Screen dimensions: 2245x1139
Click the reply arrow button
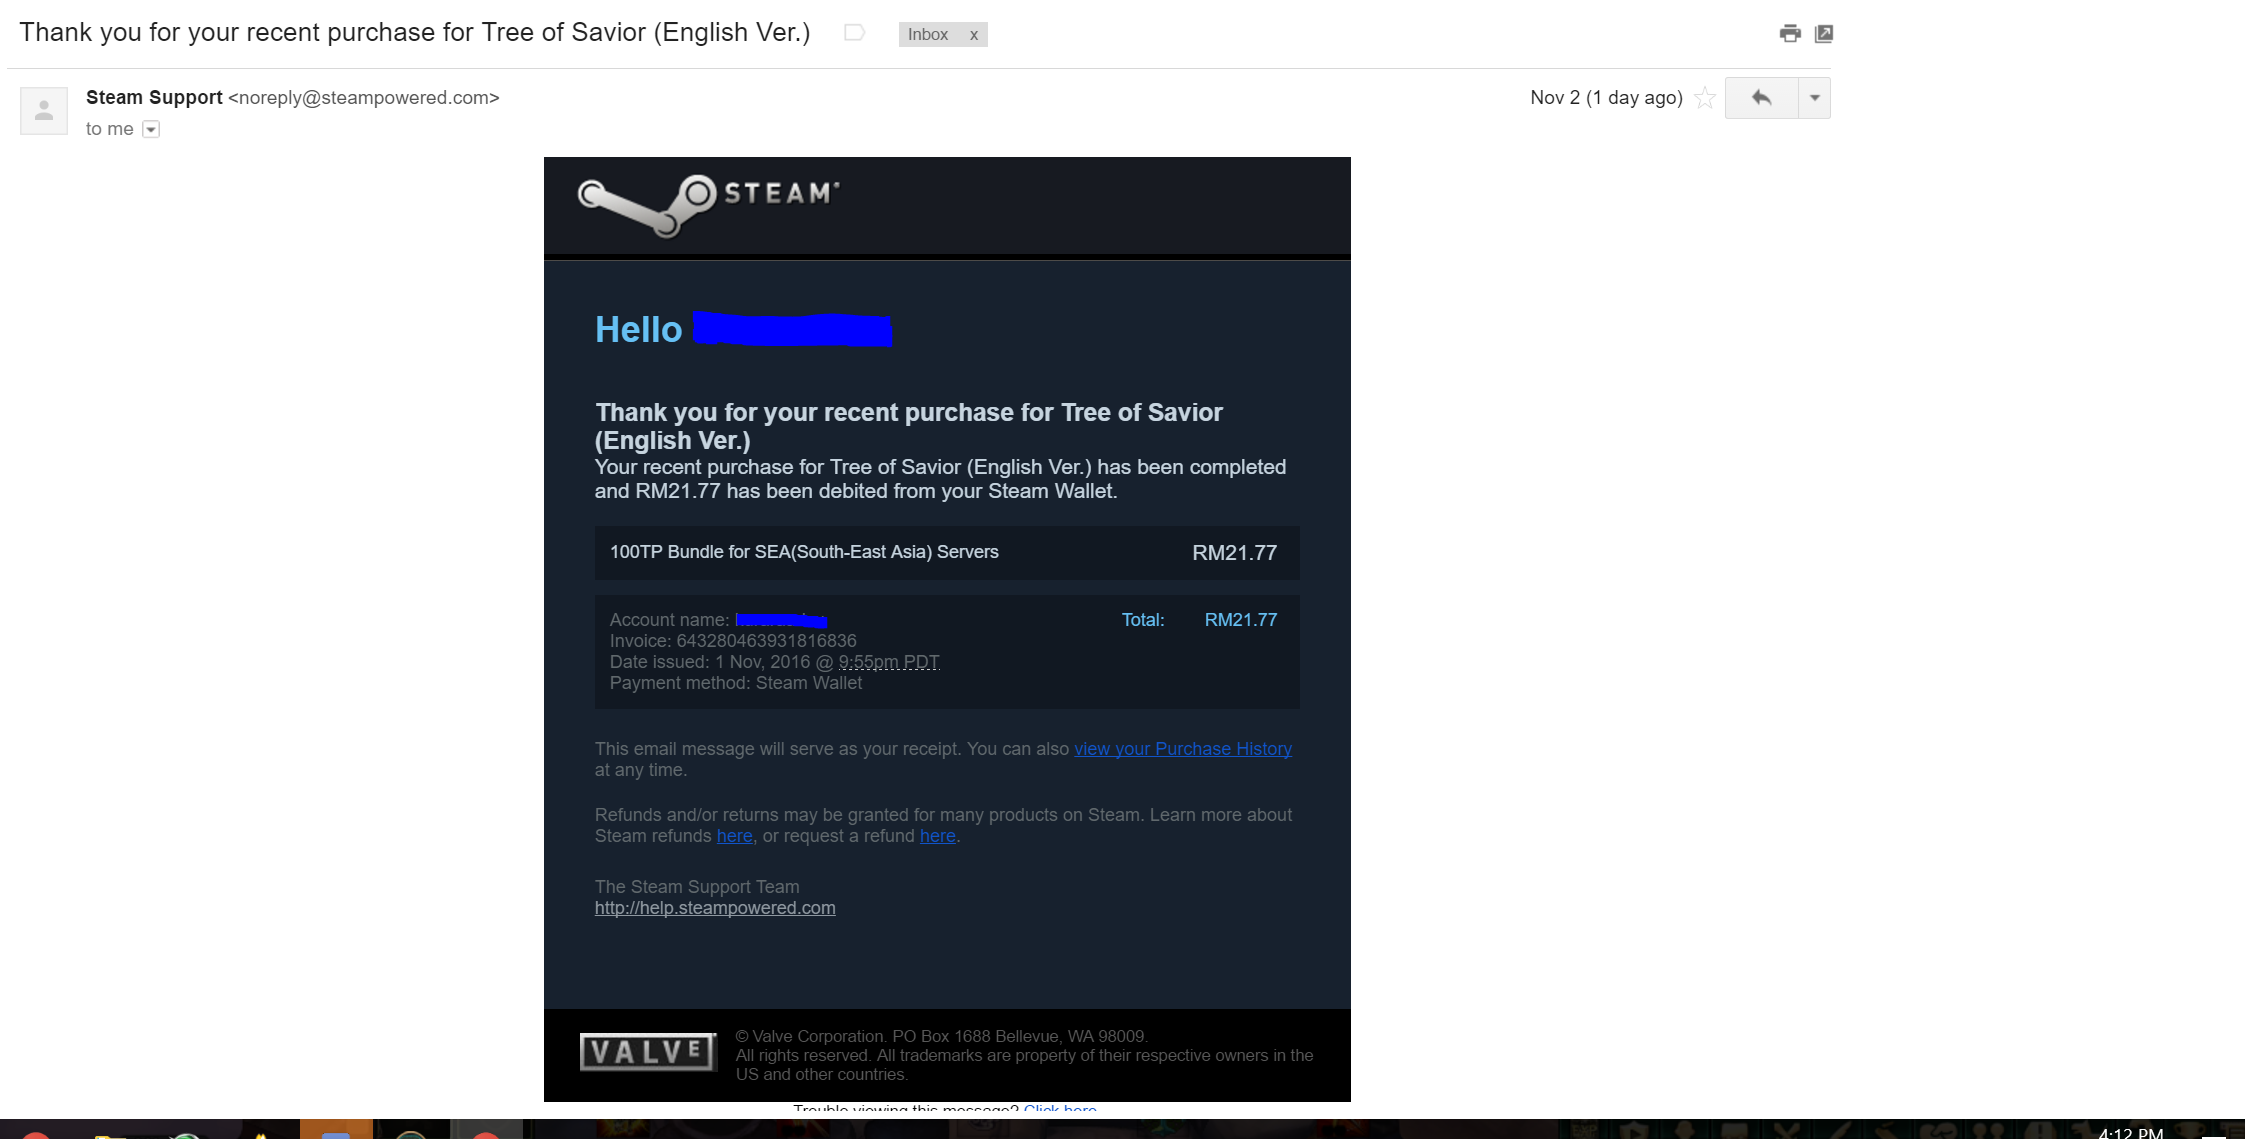(x=1761, y=98)
